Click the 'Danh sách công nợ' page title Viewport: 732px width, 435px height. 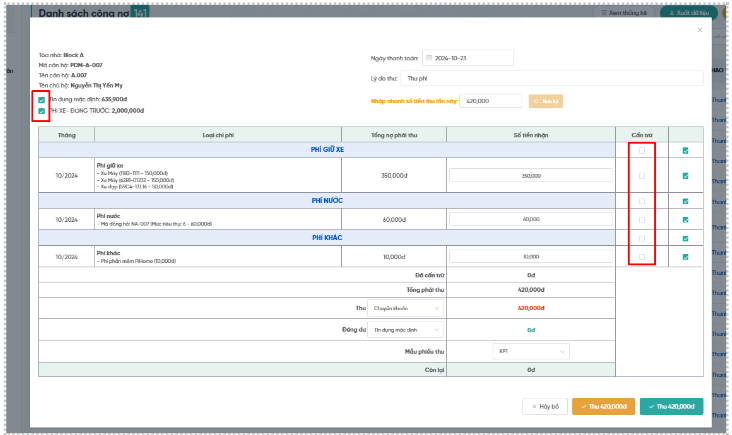point(84,13)
